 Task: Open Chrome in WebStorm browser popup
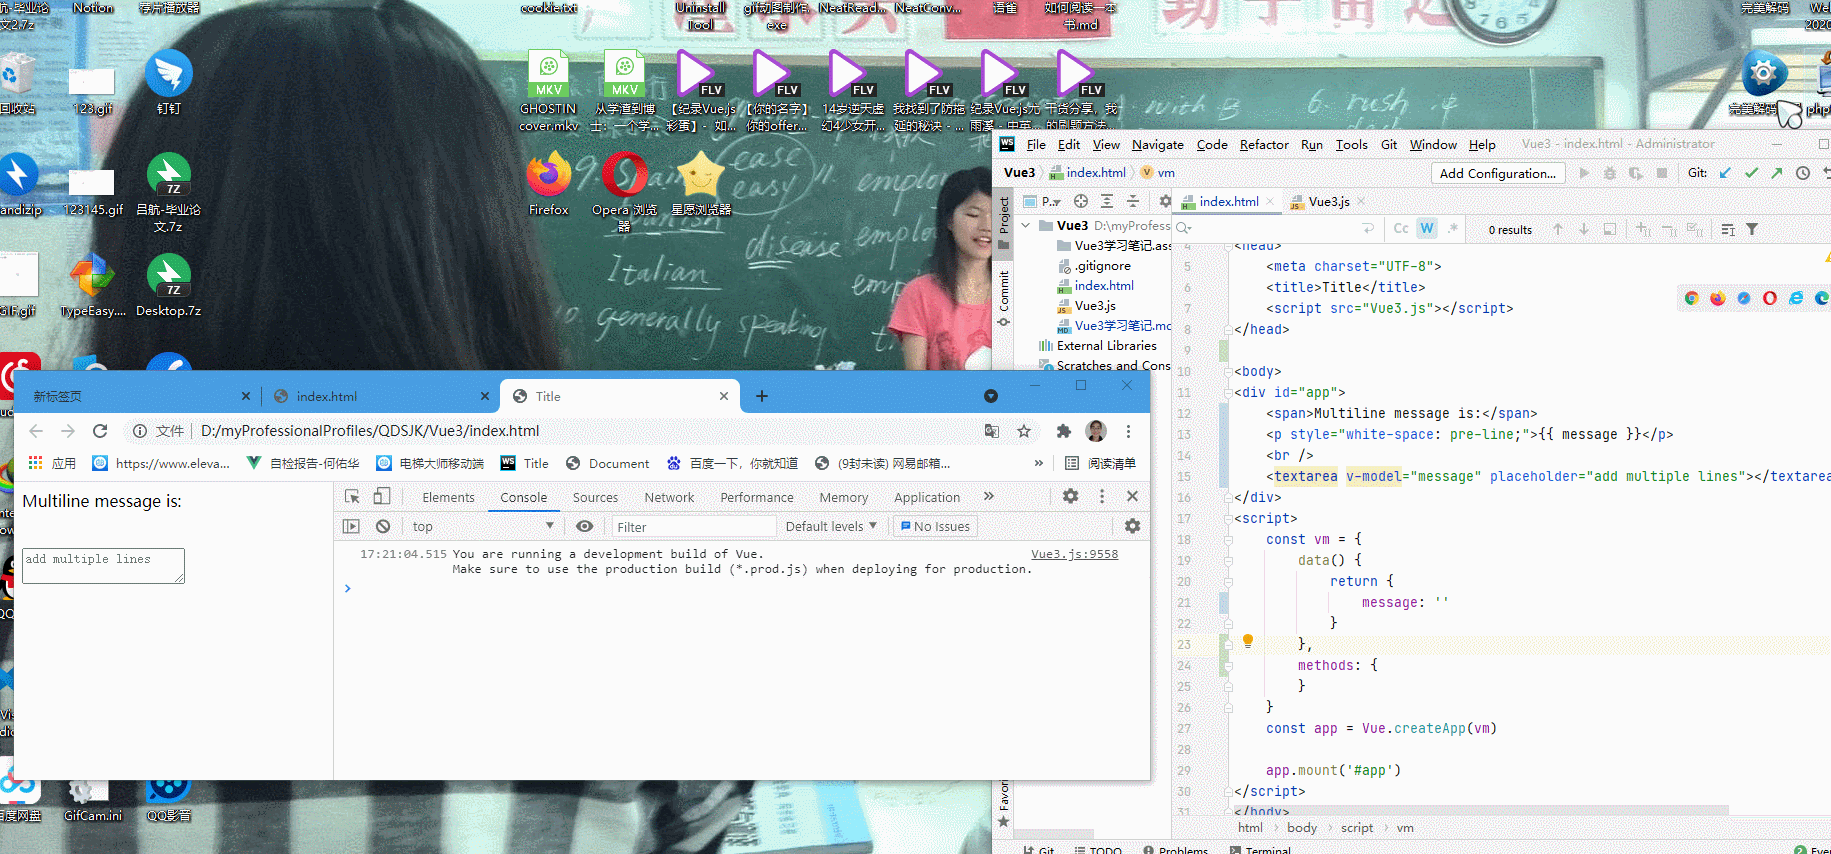[x=1692, y=298]
